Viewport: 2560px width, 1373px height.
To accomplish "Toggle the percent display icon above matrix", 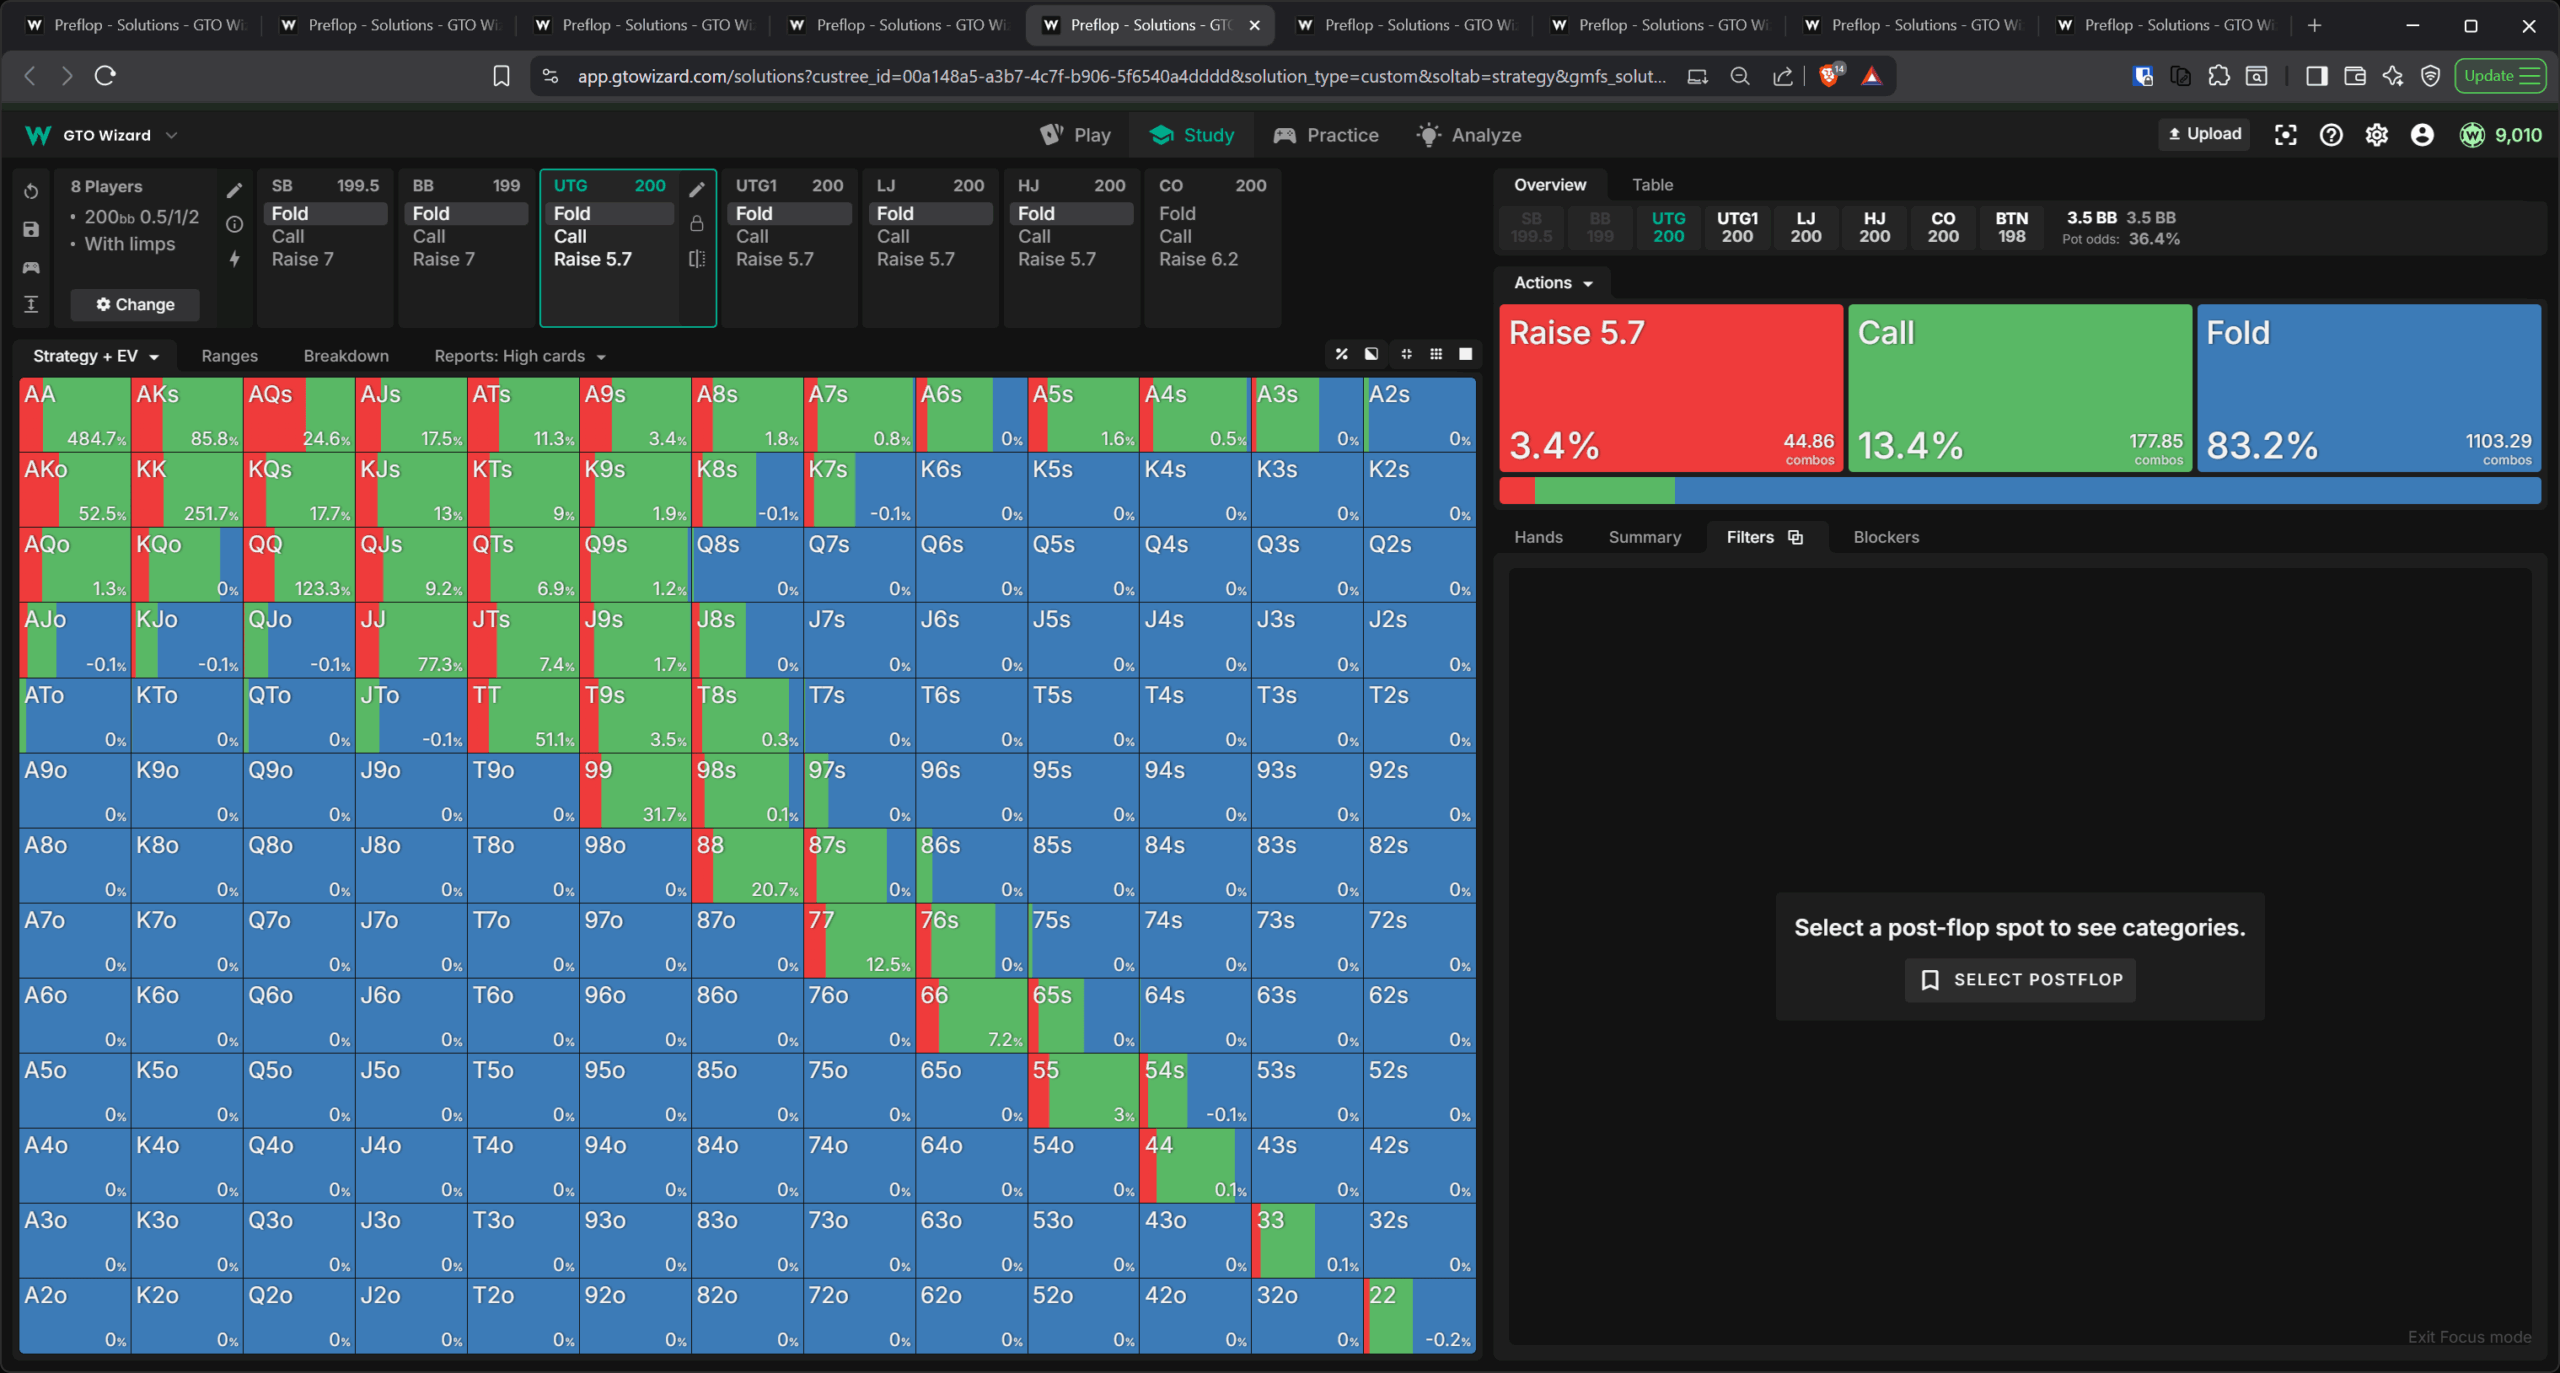I will click(1342, 354).
